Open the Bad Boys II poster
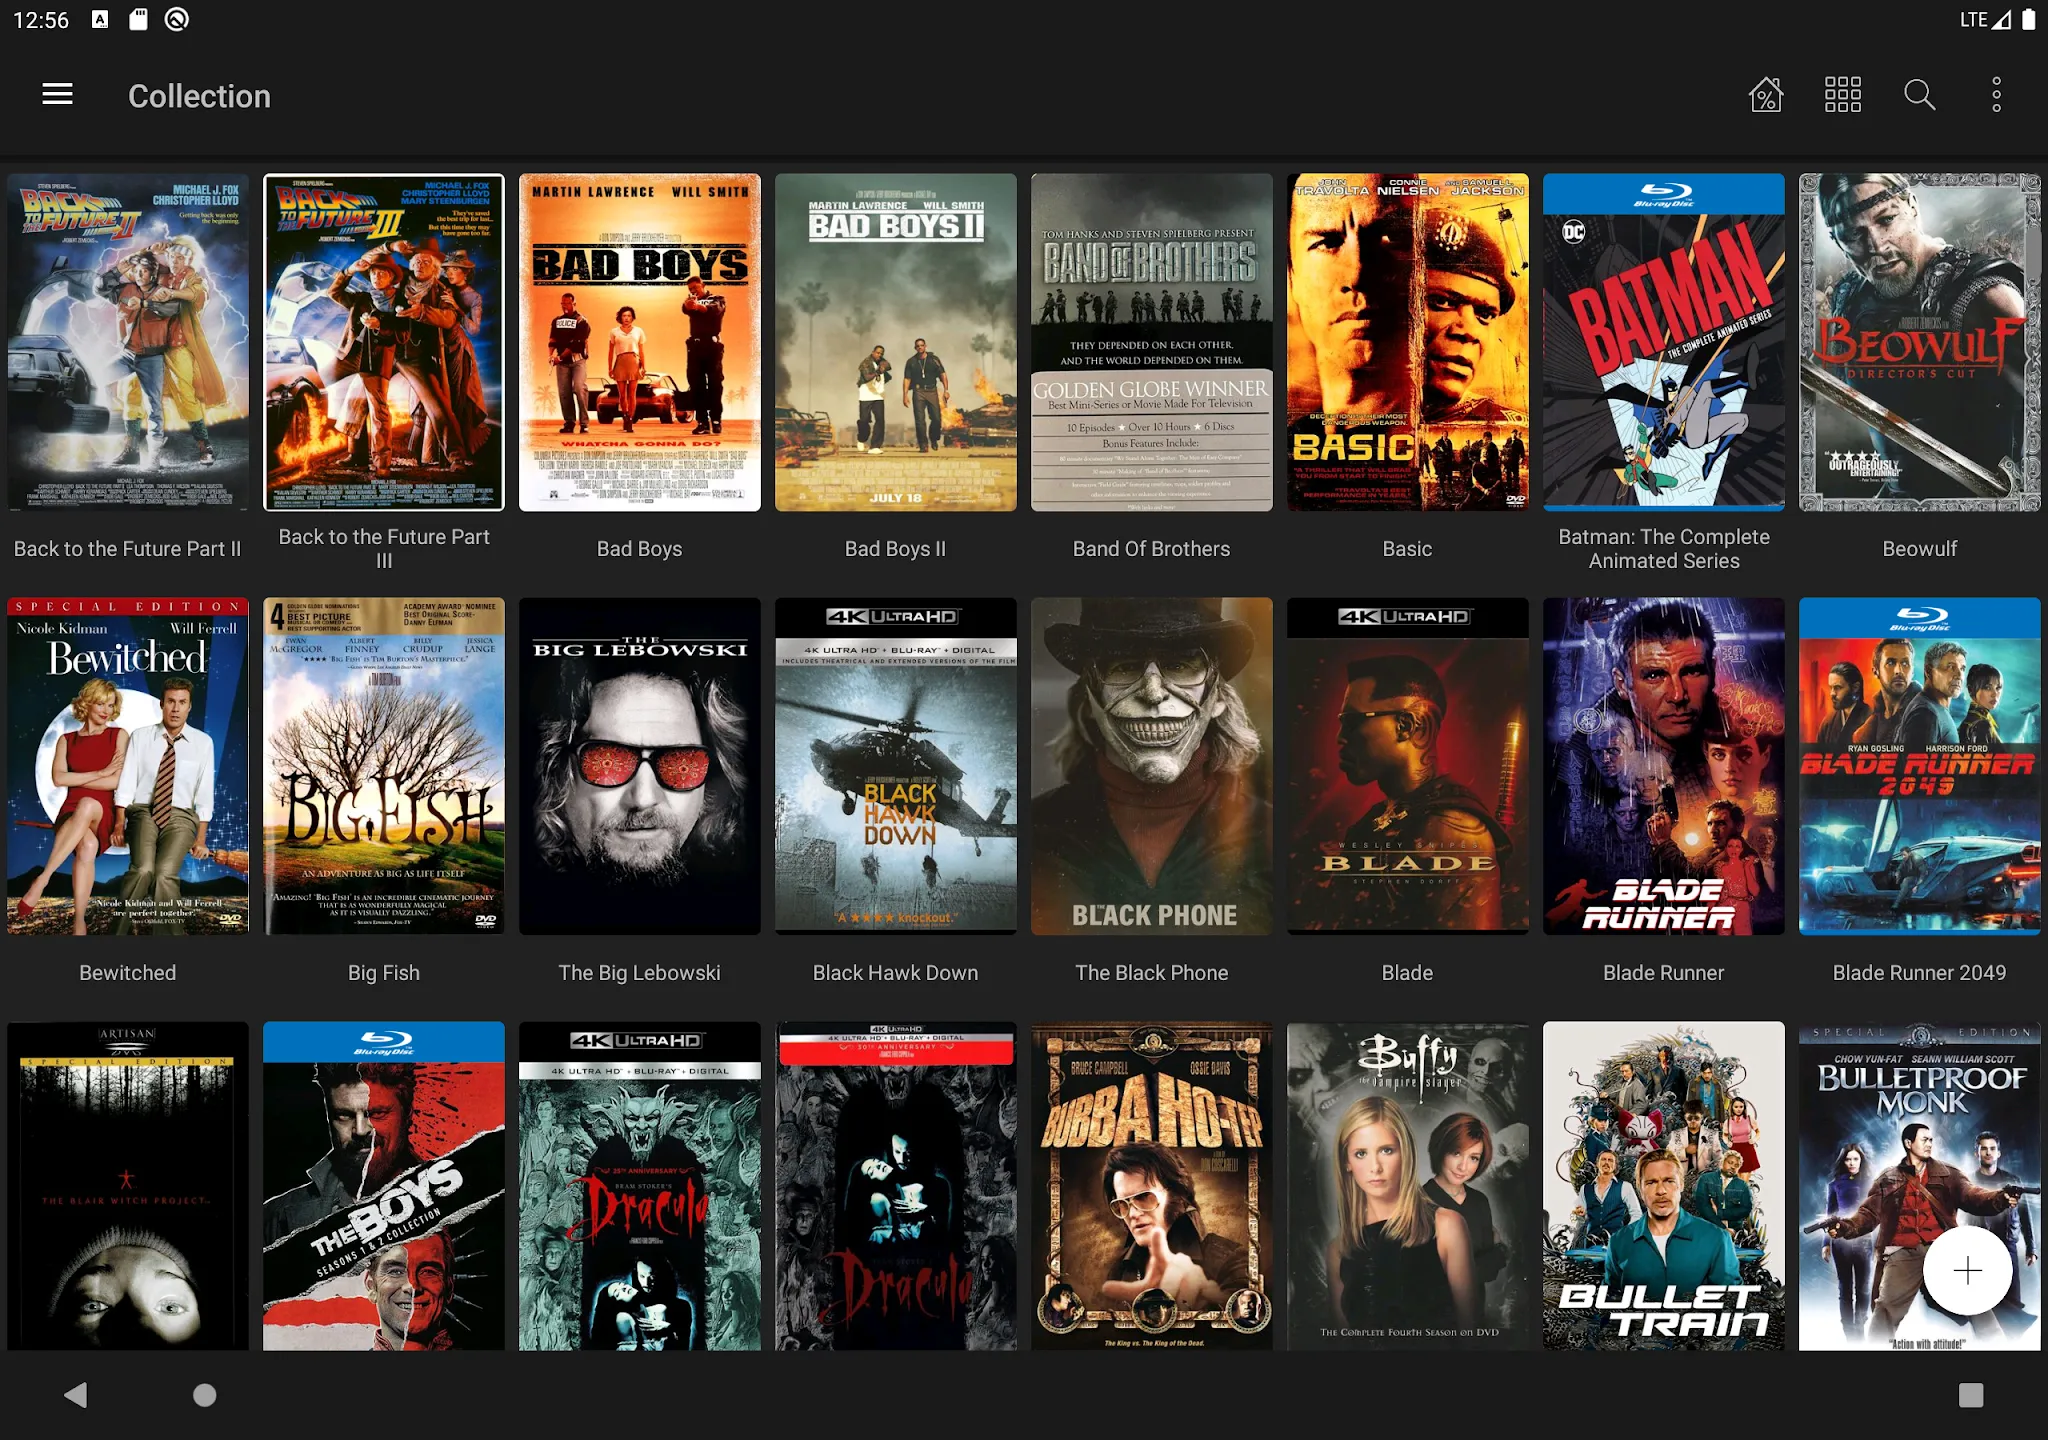 point(896,342)
